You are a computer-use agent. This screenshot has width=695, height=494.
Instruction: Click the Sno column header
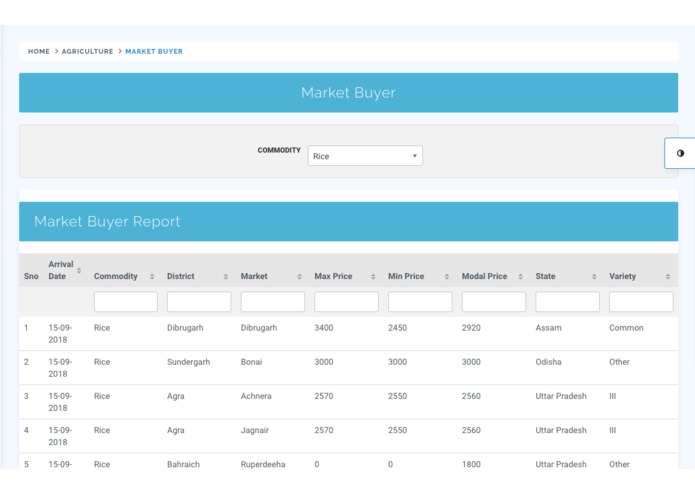click(x=31, y=276)
